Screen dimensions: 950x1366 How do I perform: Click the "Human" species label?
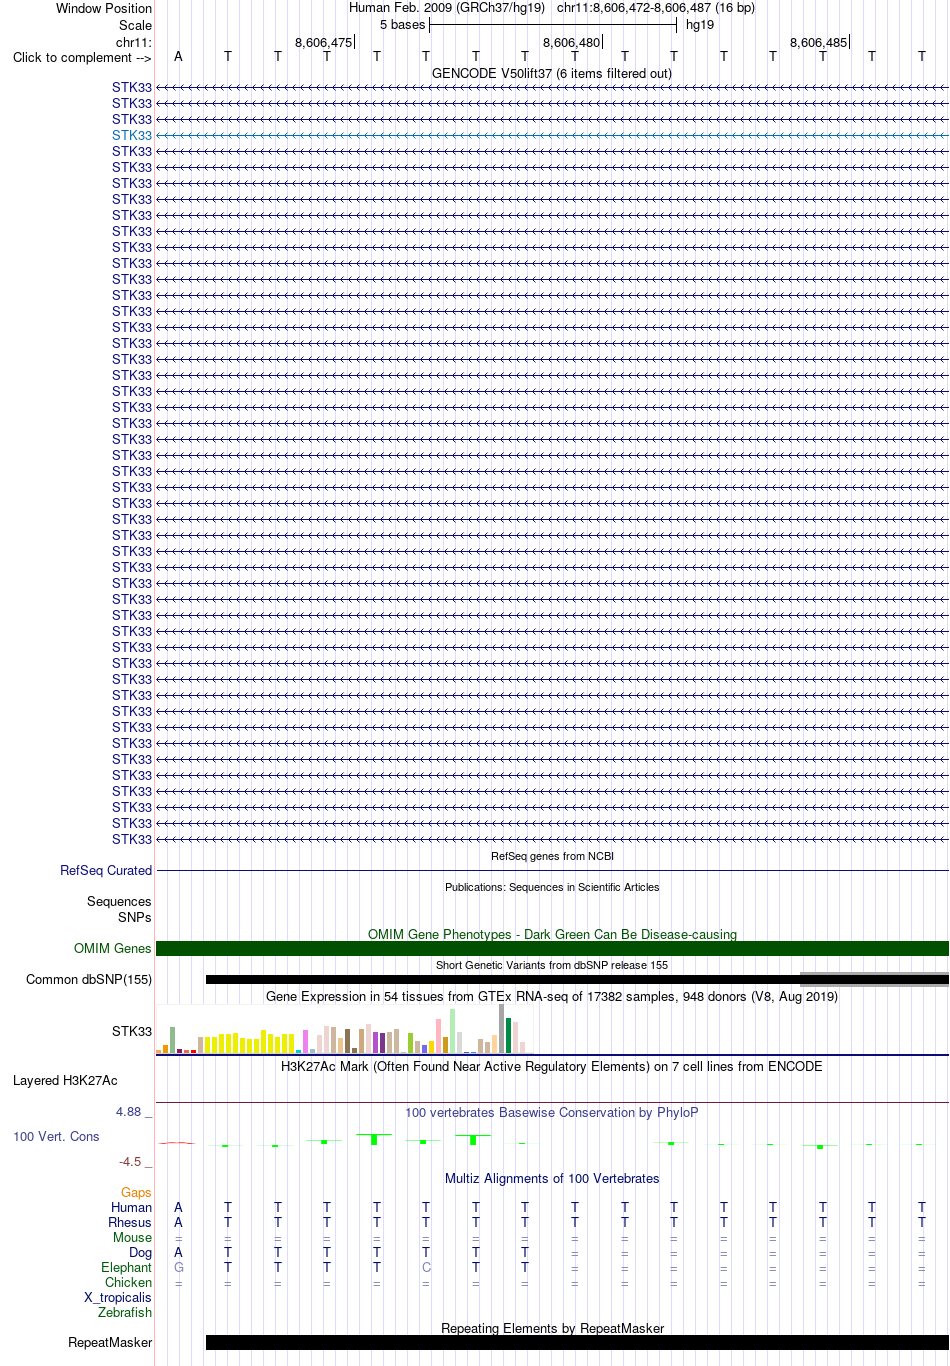(131, 1207)
